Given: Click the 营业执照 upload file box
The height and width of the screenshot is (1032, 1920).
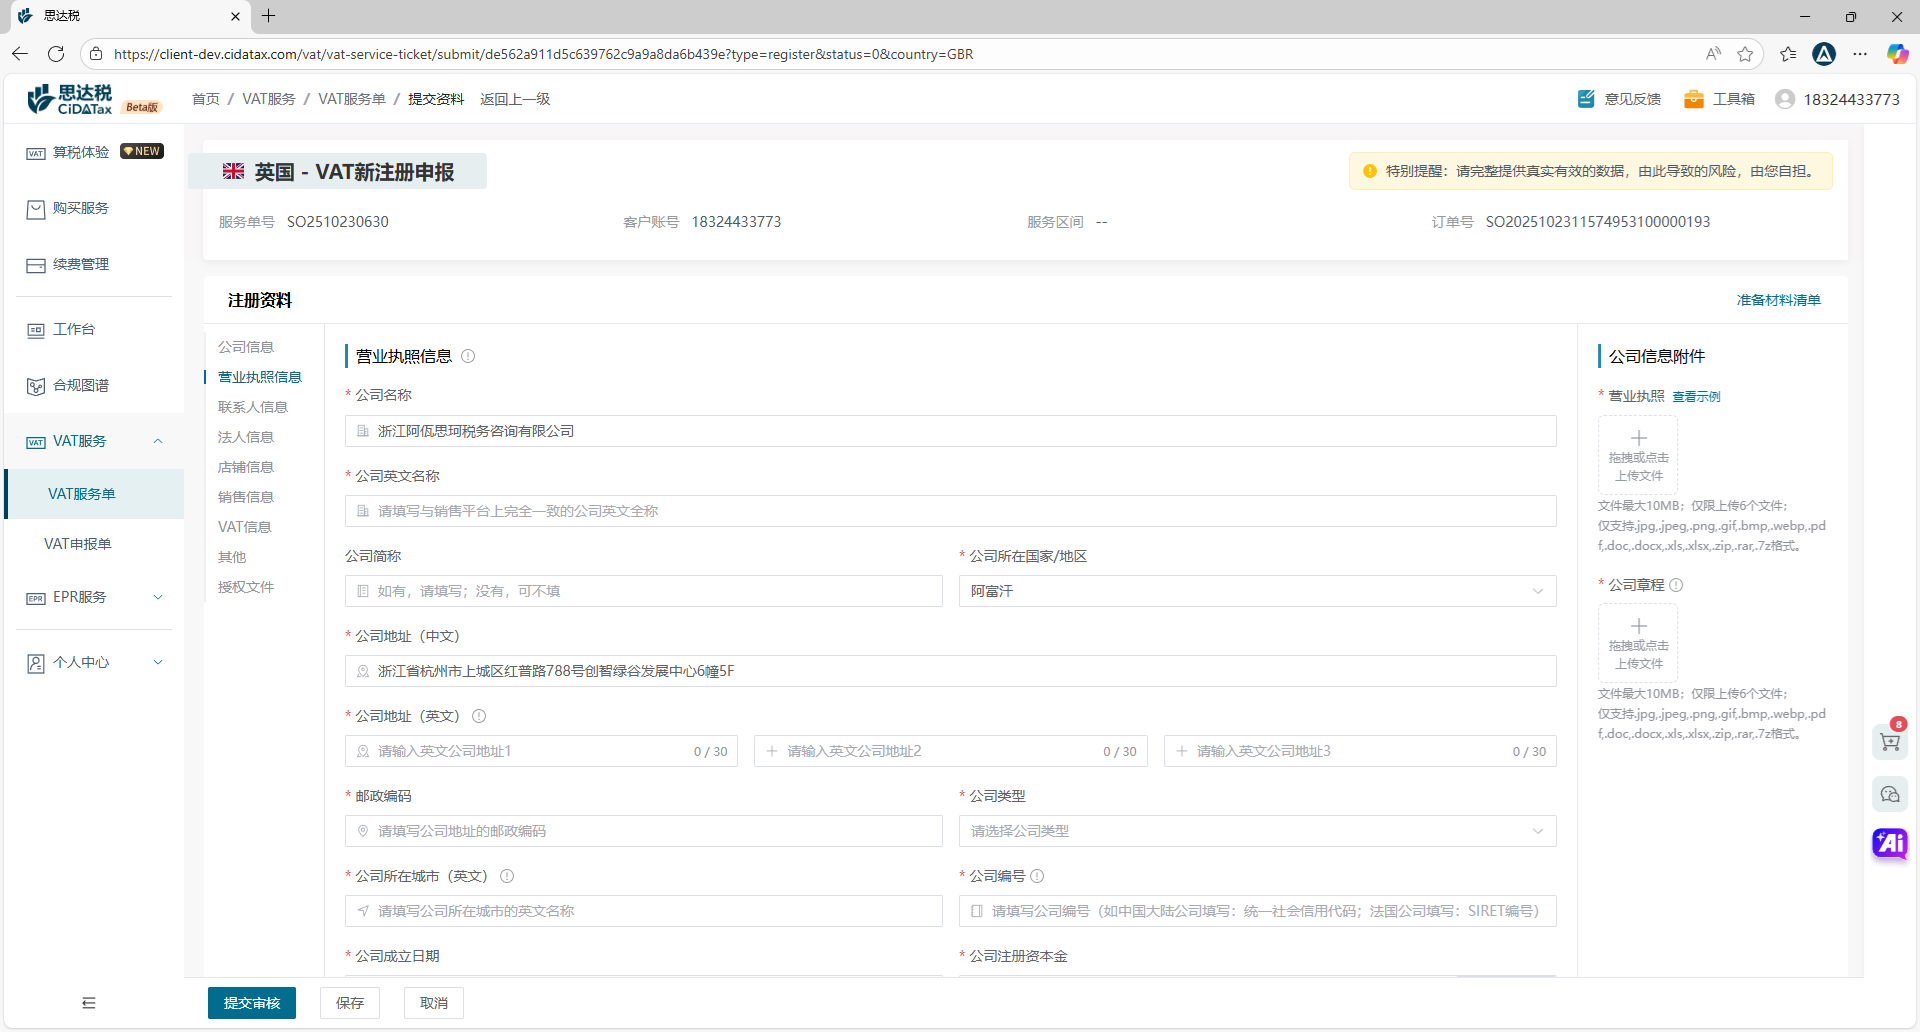Looking at the screenshot, I should pos(1638,455).
